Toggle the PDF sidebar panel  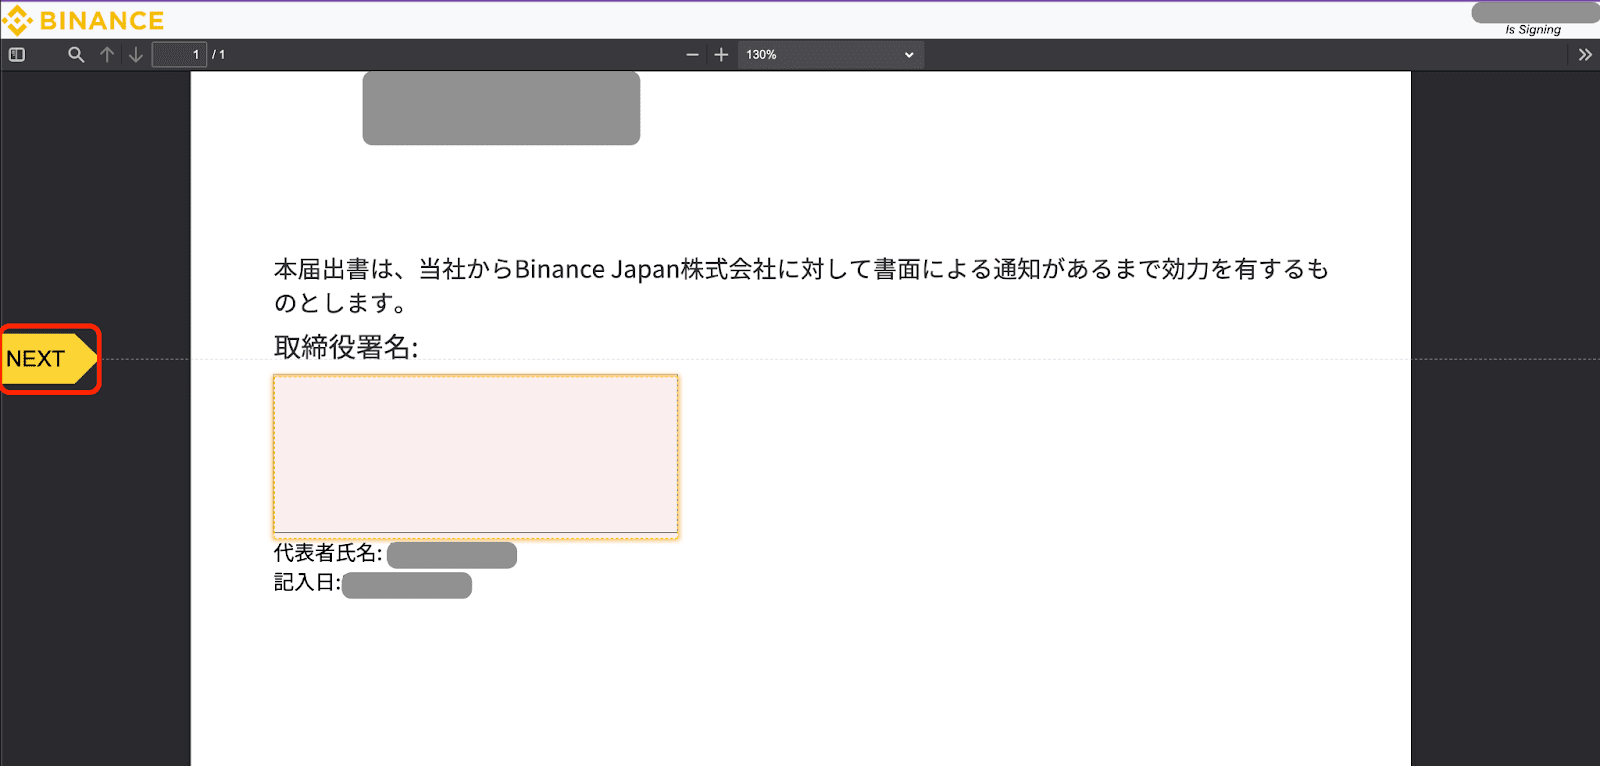point(17,55)
